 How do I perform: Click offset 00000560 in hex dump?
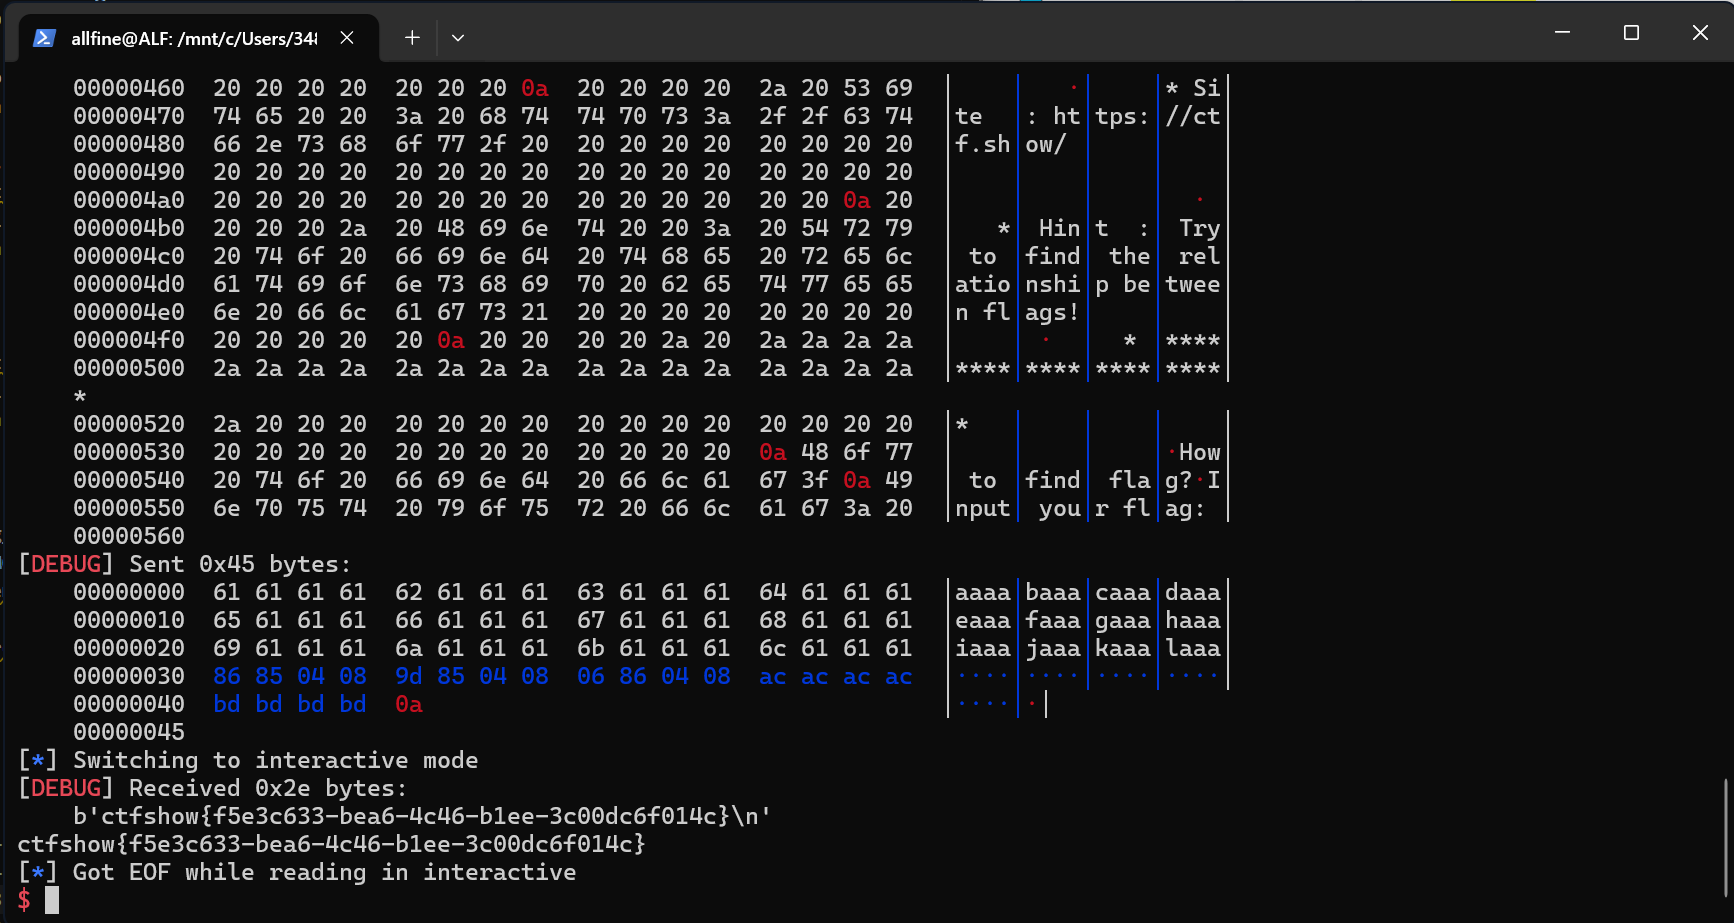click(x=129, y=536)
